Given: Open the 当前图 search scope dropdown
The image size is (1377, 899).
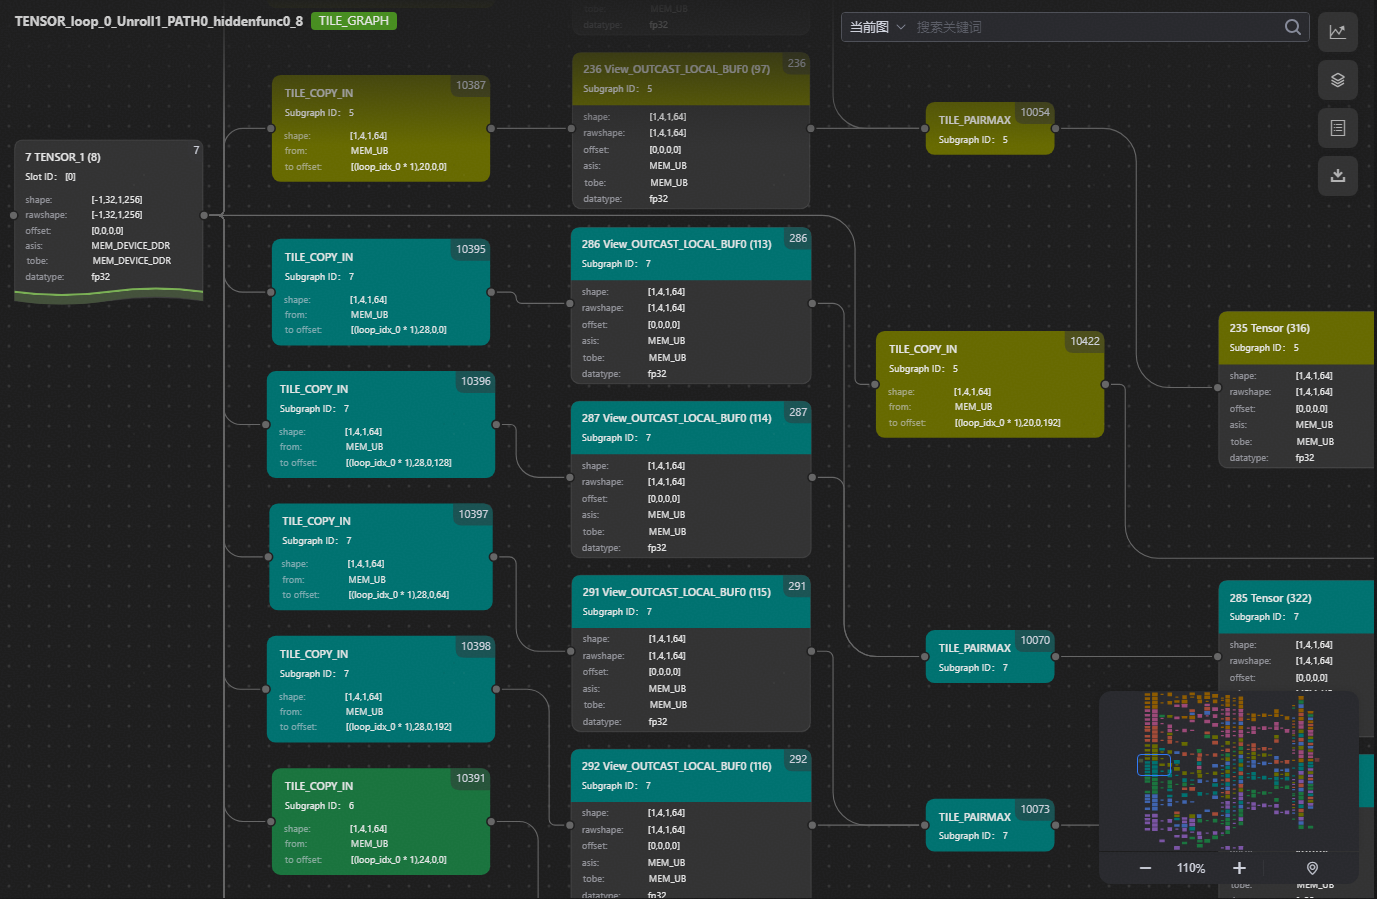Looking at the screenshot, I should pyautogui.click(x=877, y=27).
